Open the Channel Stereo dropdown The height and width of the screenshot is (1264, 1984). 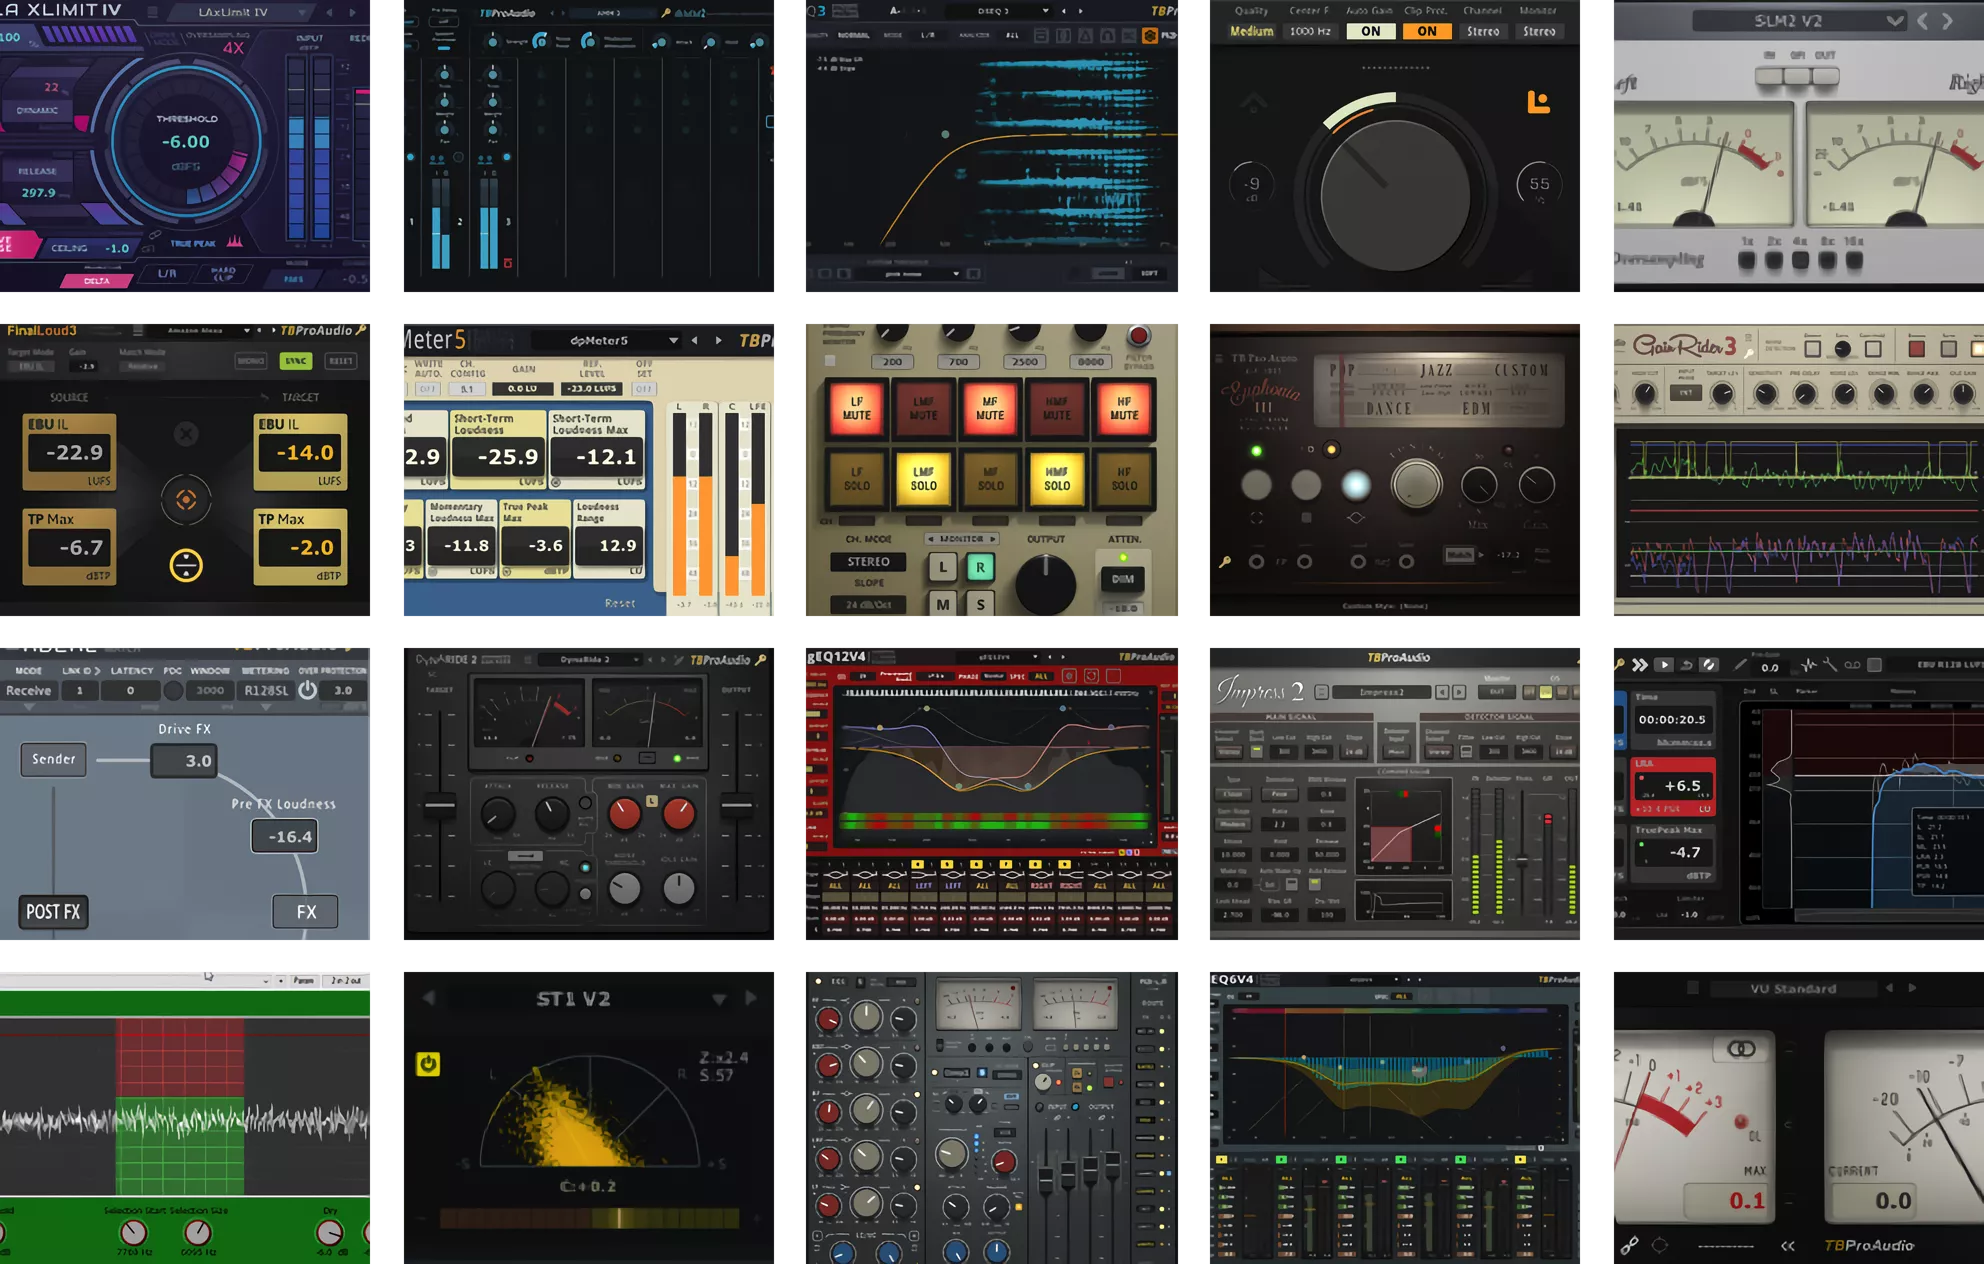[x=1483, y=31]
